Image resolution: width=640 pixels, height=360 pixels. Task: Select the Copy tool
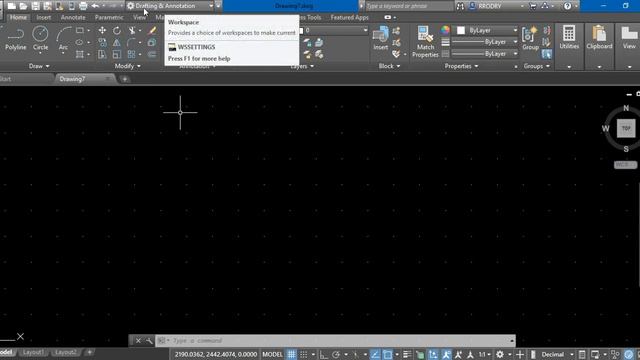(x=102, y=42)
